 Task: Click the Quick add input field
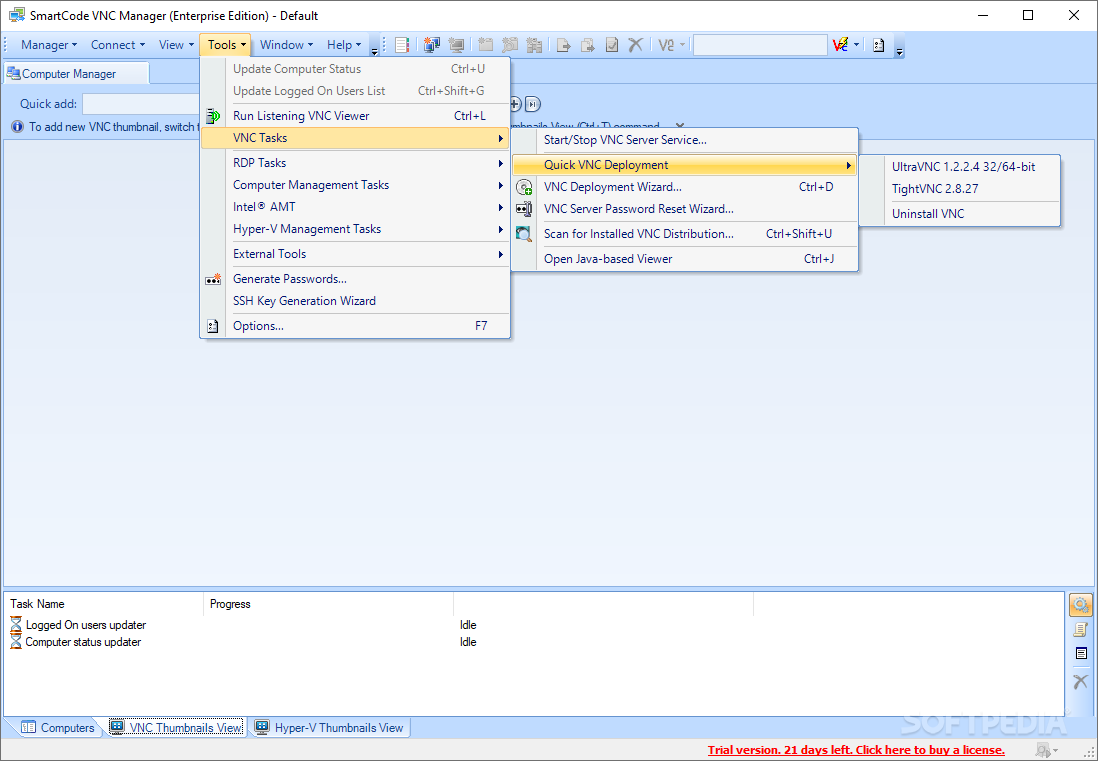coord(142,104)
